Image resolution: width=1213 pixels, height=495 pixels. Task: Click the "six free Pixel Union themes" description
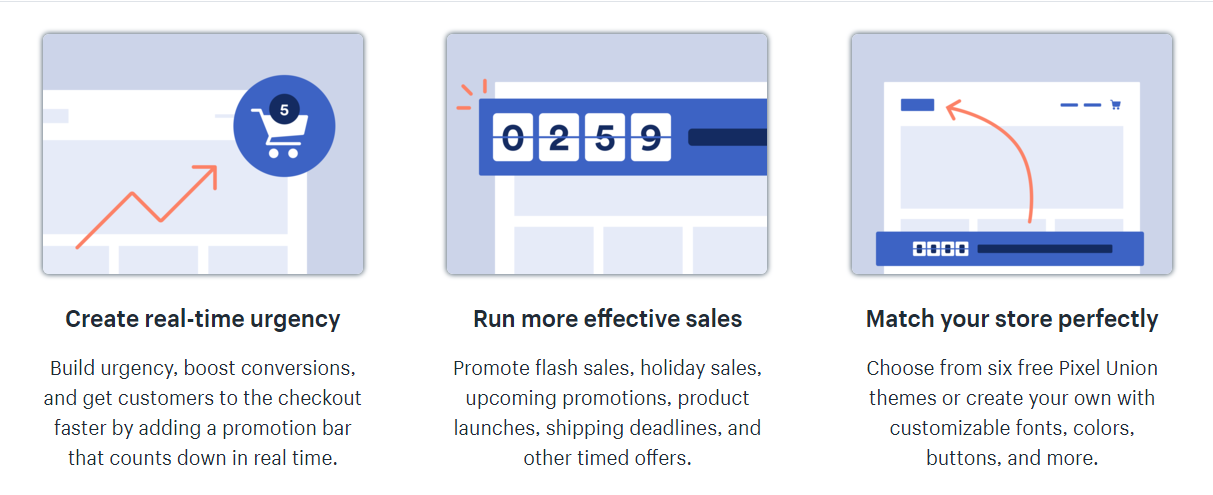click(x=1012, y=413)
